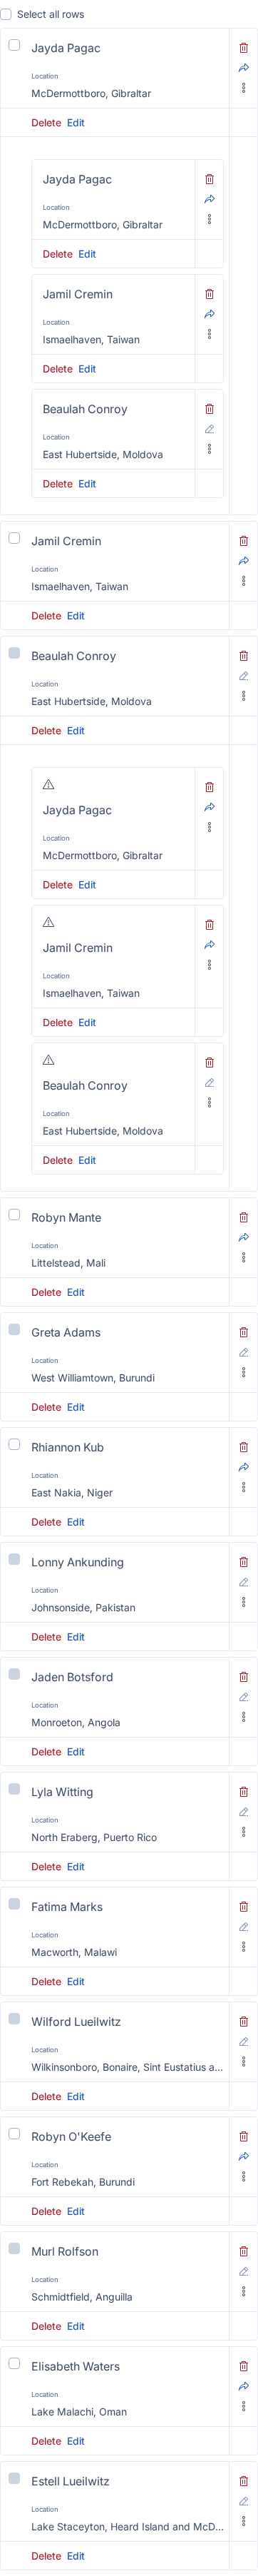The height and width of the screenshot is (2576, 258).
Task: Click share arrow for Robyn O'Keefe
Action: [x=243, y=2156]
